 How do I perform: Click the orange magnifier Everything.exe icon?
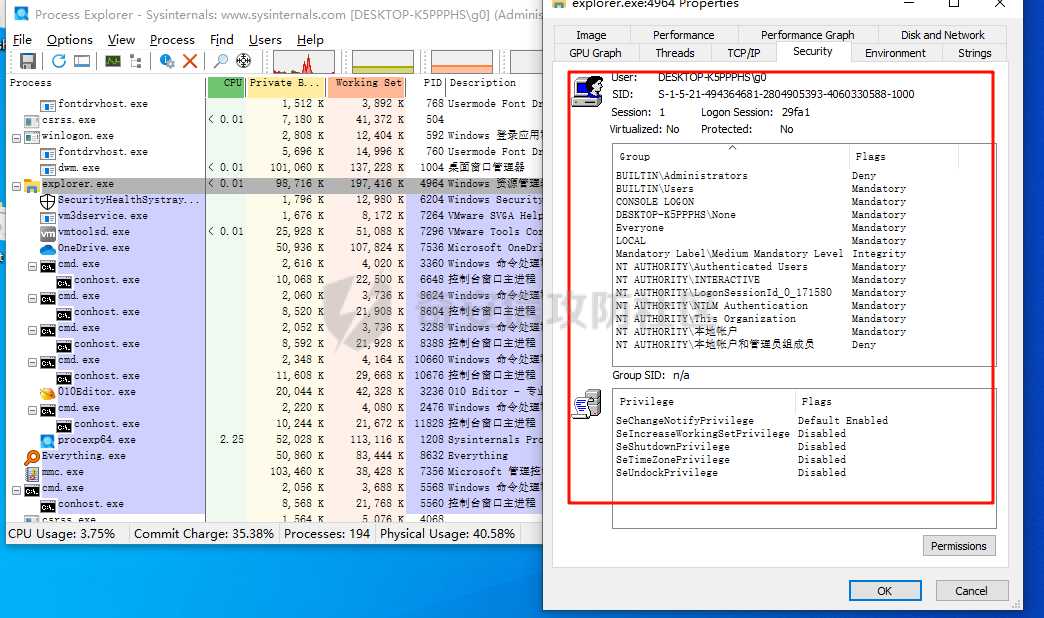point(31,457)
